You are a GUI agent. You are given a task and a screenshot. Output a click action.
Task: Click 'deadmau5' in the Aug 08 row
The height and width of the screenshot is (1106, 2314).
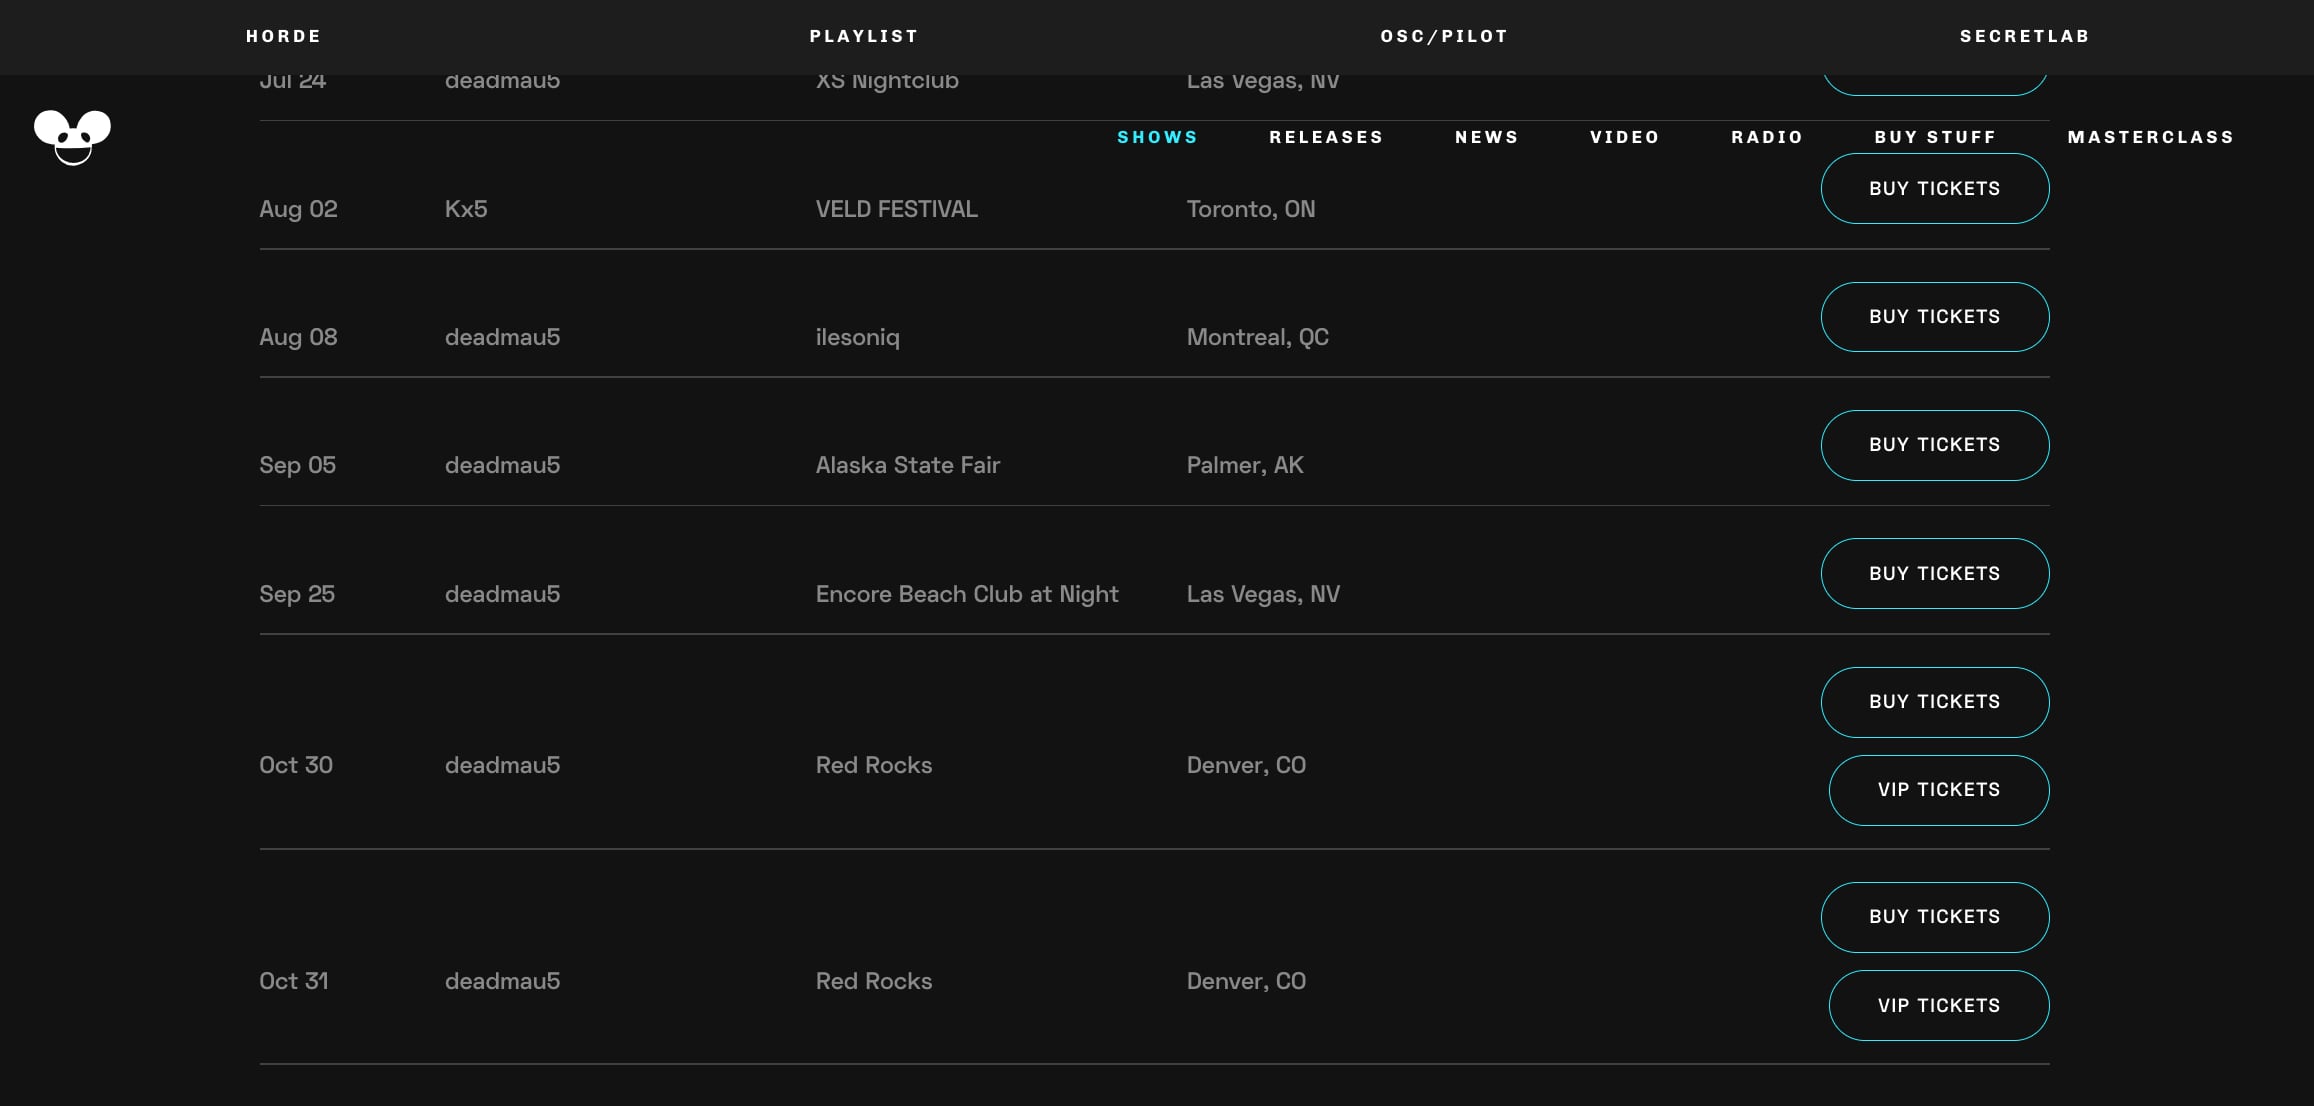click(502, 337)
